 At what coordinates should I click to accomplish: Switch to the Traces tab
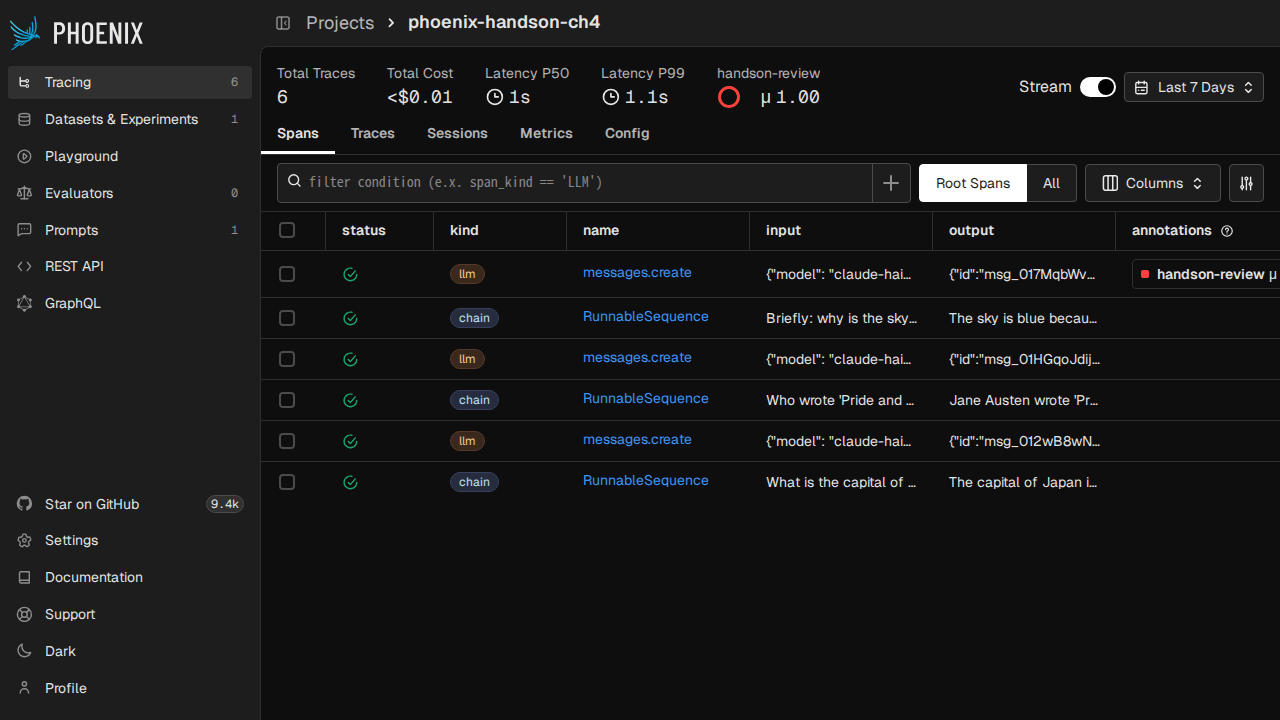[372, 133]
